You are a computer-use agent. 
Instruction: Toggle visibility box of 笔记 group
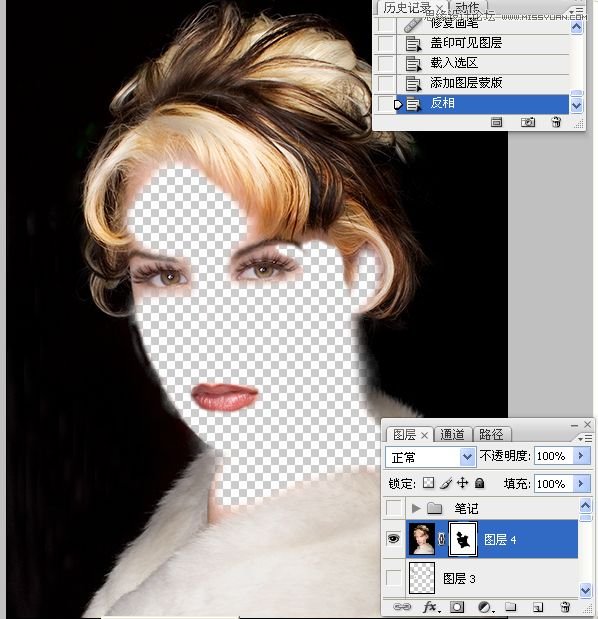393,508
